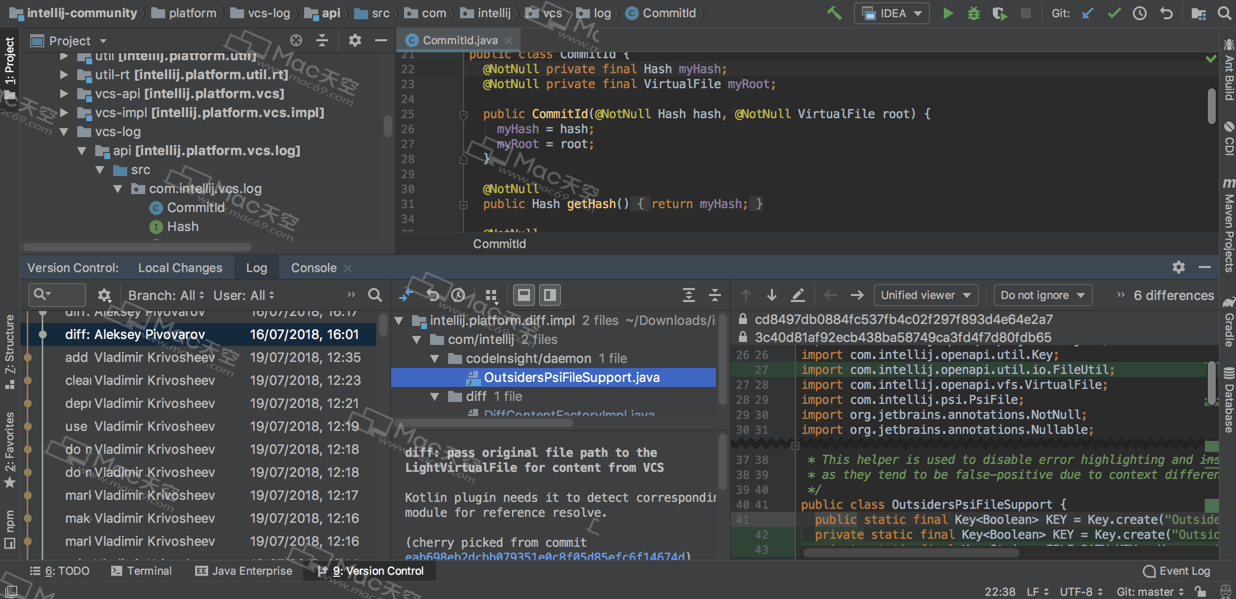Switch diff preview to bottom layout

(524, 294)
